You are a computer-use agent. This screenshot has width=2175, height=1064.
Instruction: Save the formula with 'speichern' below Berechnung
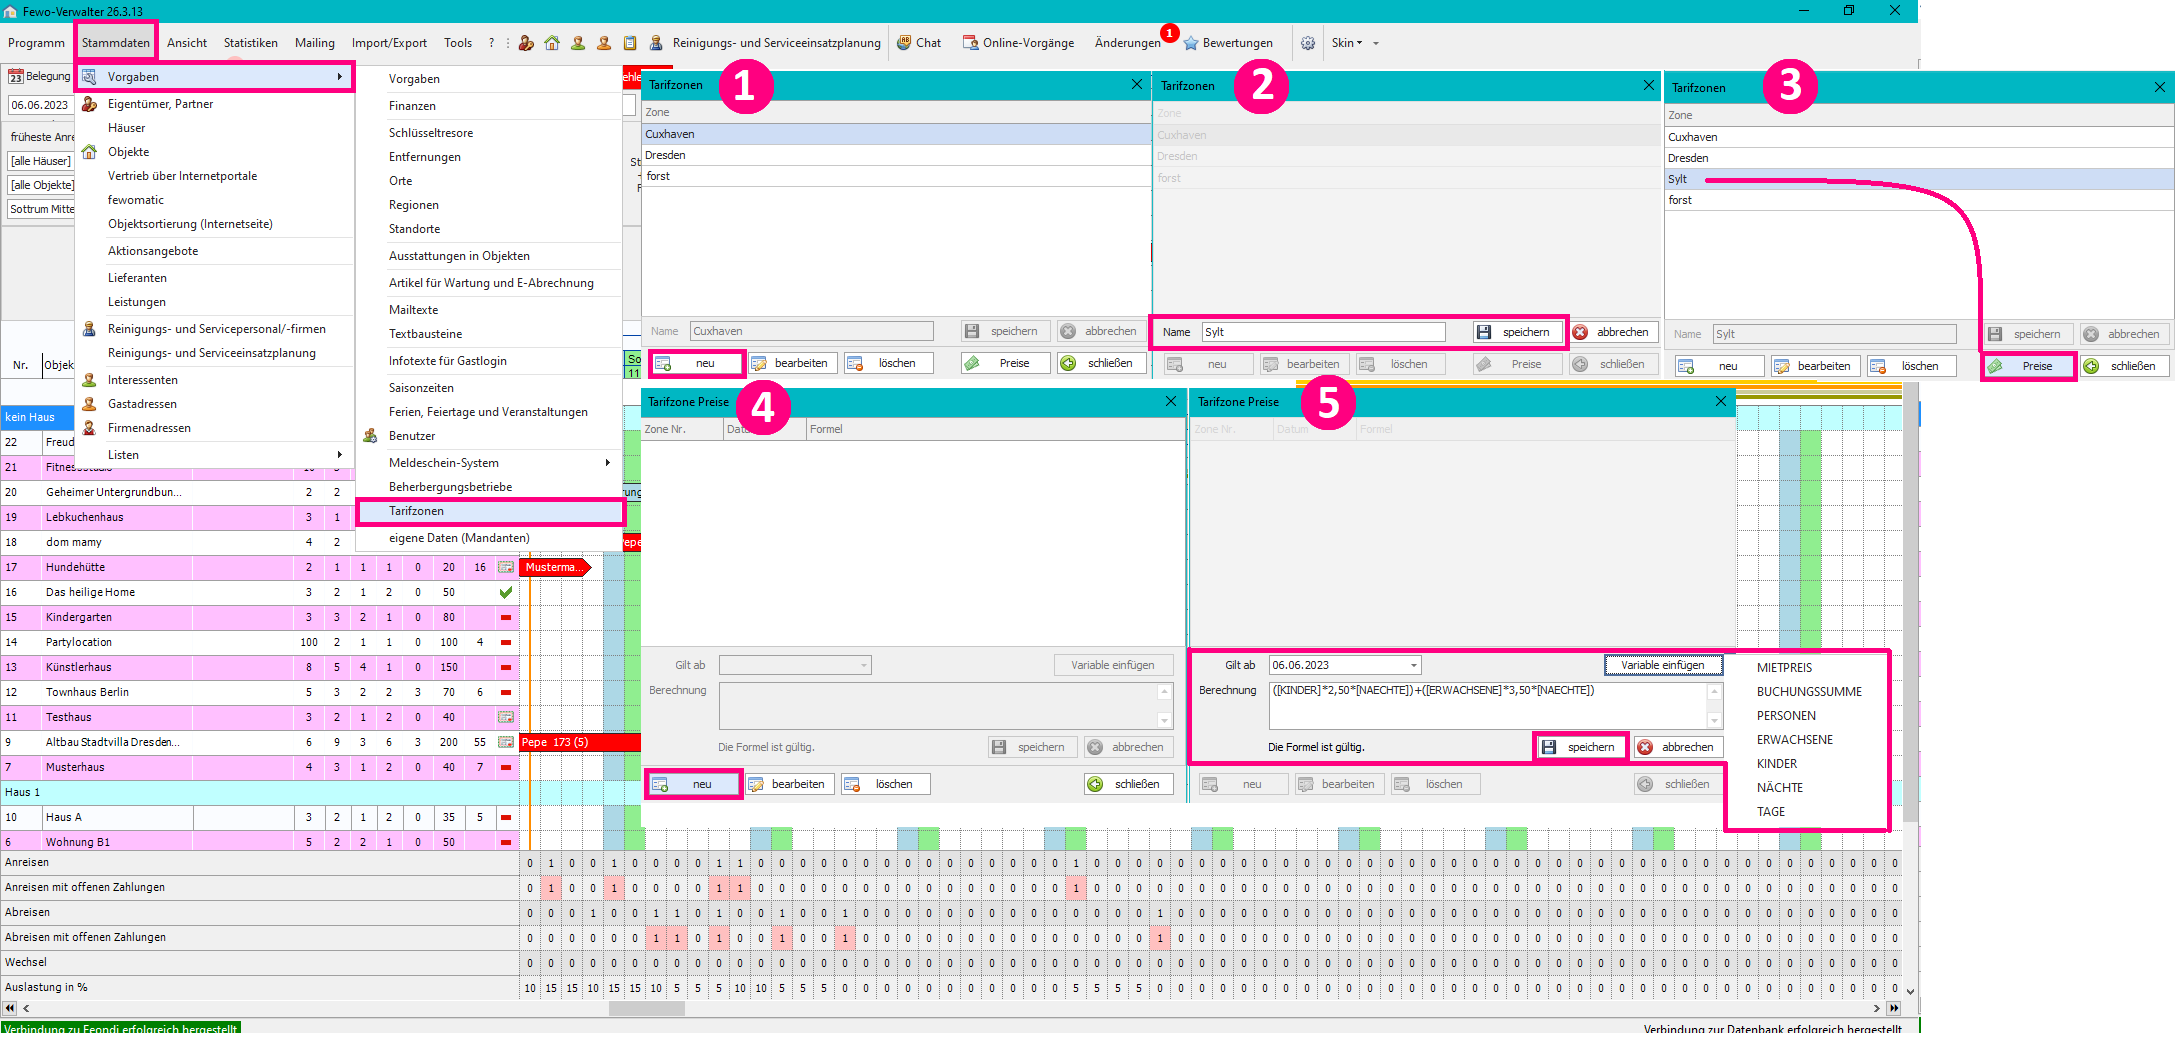1580,747
